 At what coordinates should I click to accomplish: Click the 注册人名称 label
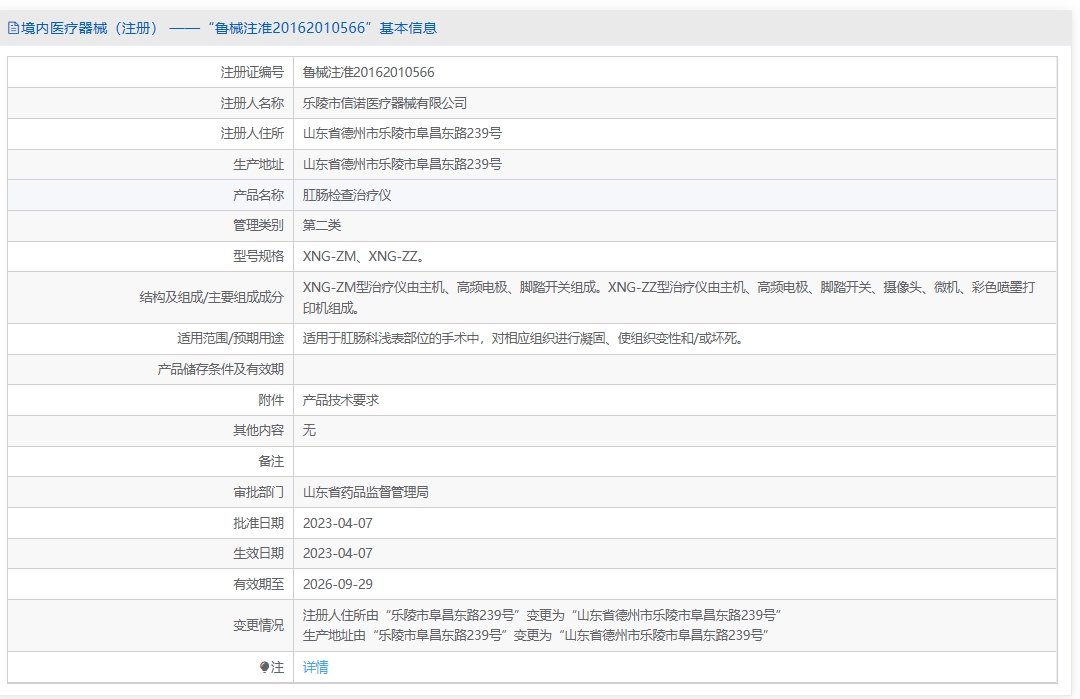coord(252,103)
